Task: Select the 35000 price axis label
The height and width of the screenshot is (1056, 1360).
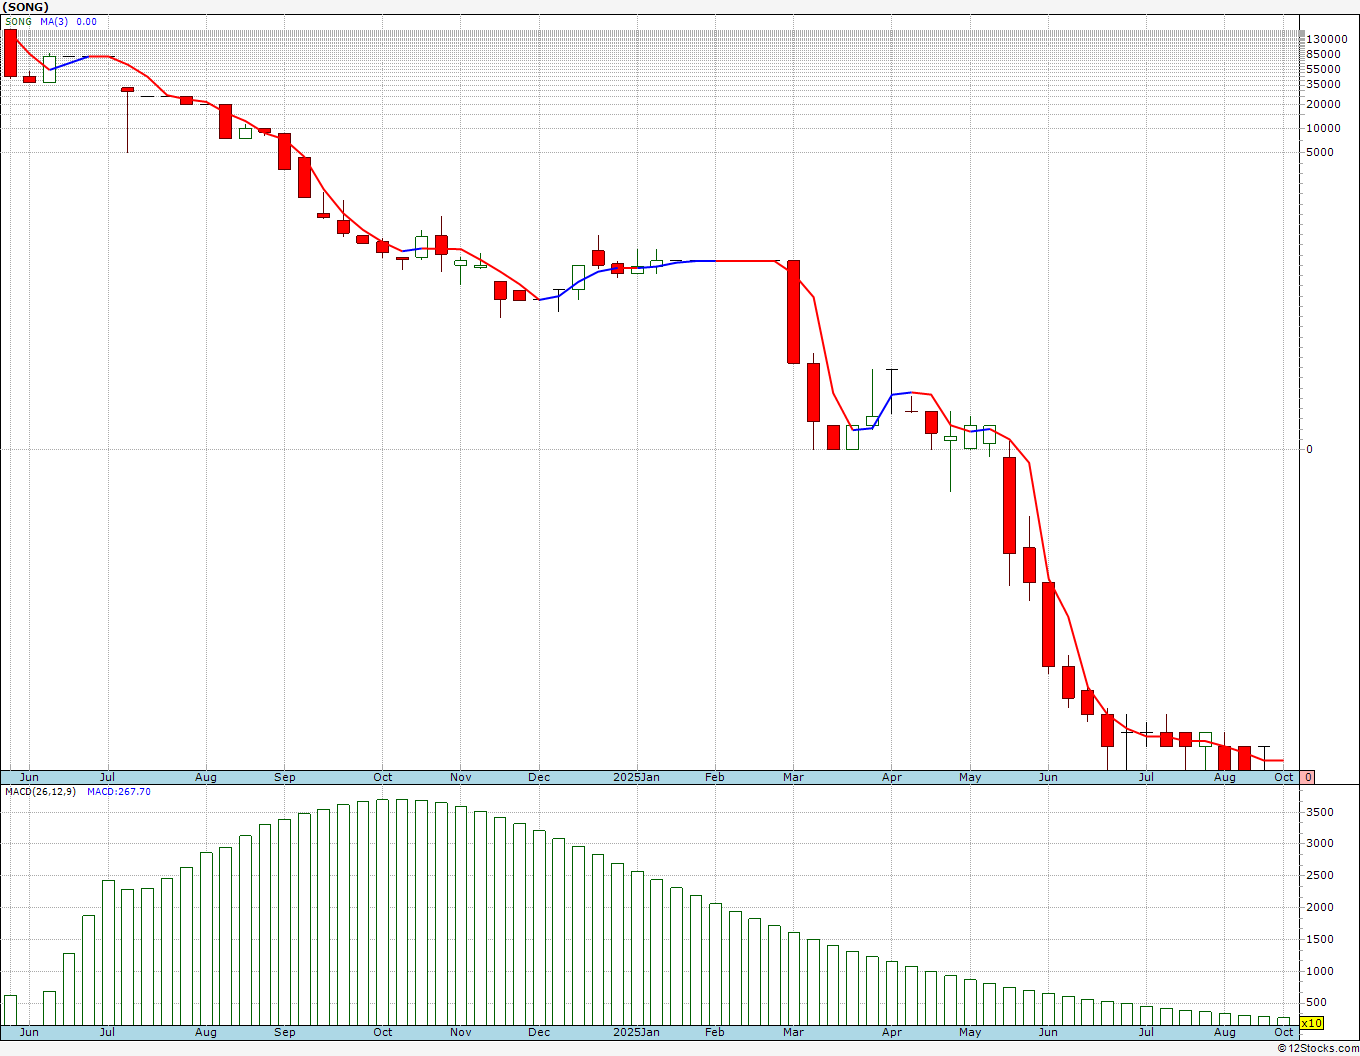Action: tap(1323, 84)
